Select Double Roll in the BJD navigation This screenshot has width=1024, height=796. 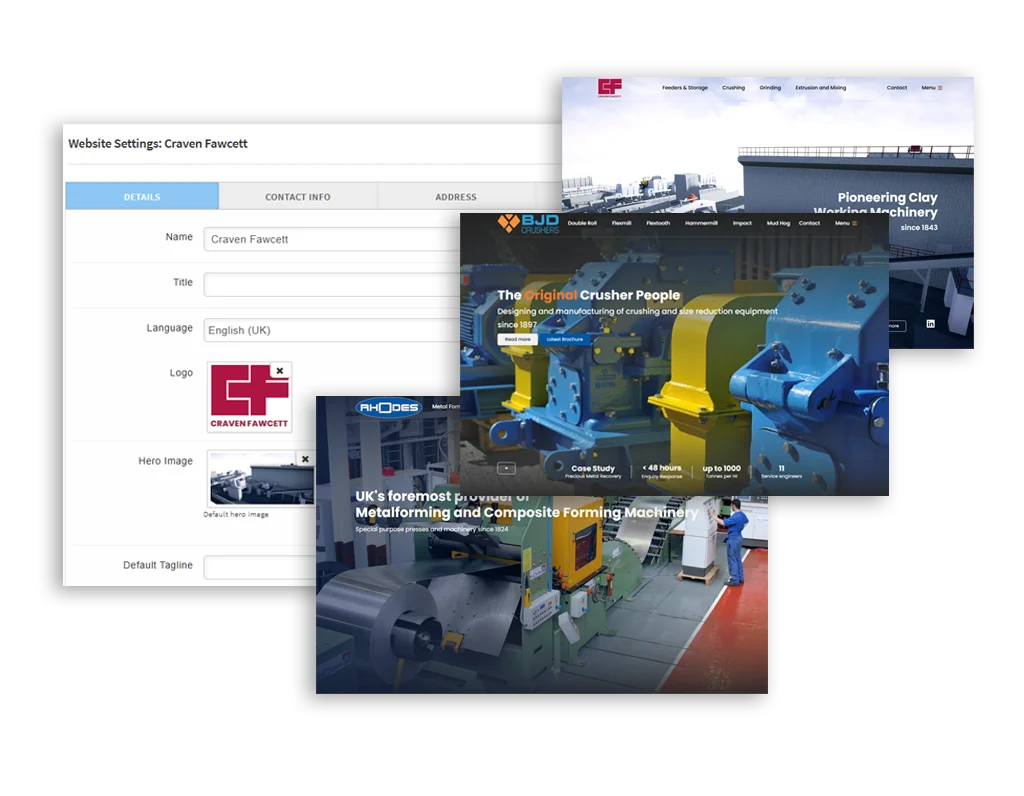pos(580,224)
